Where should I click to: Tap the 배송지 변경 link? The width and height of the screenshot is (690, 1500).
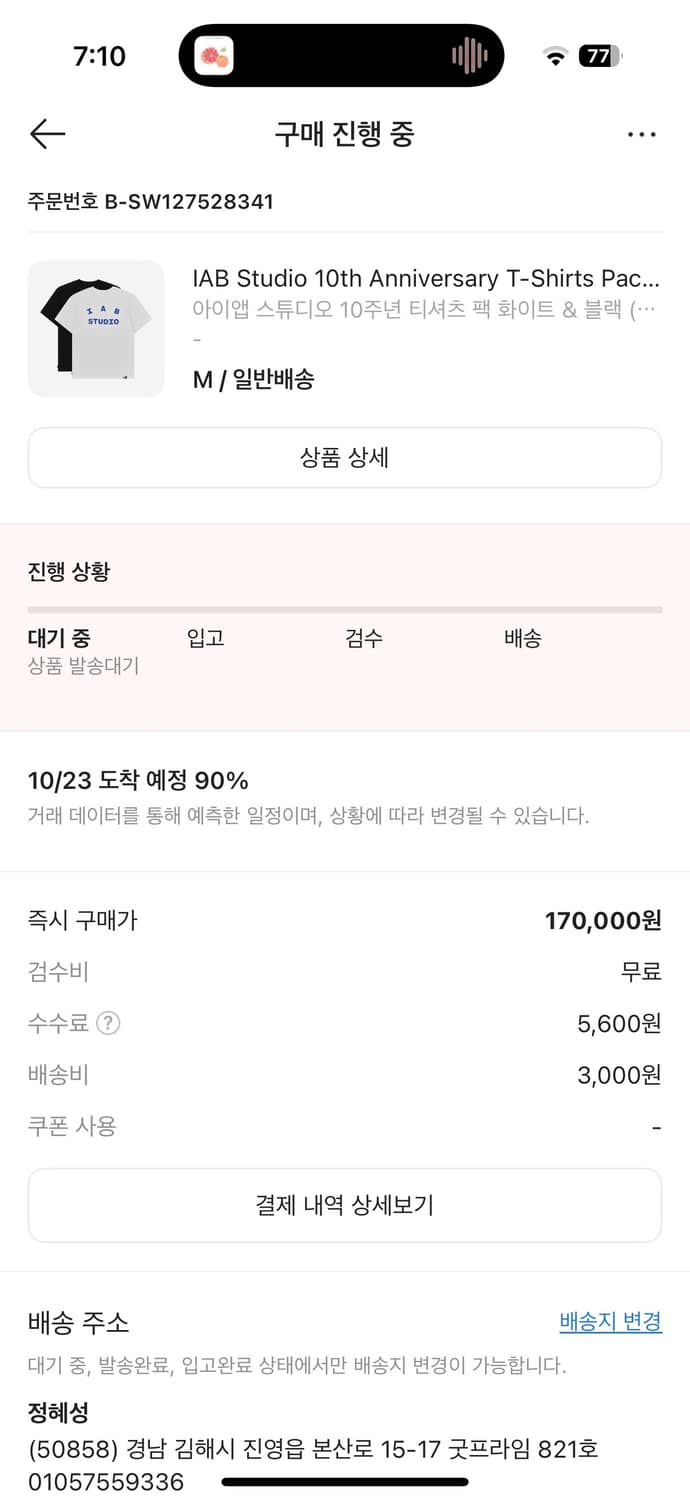(x=610, y=1321)
